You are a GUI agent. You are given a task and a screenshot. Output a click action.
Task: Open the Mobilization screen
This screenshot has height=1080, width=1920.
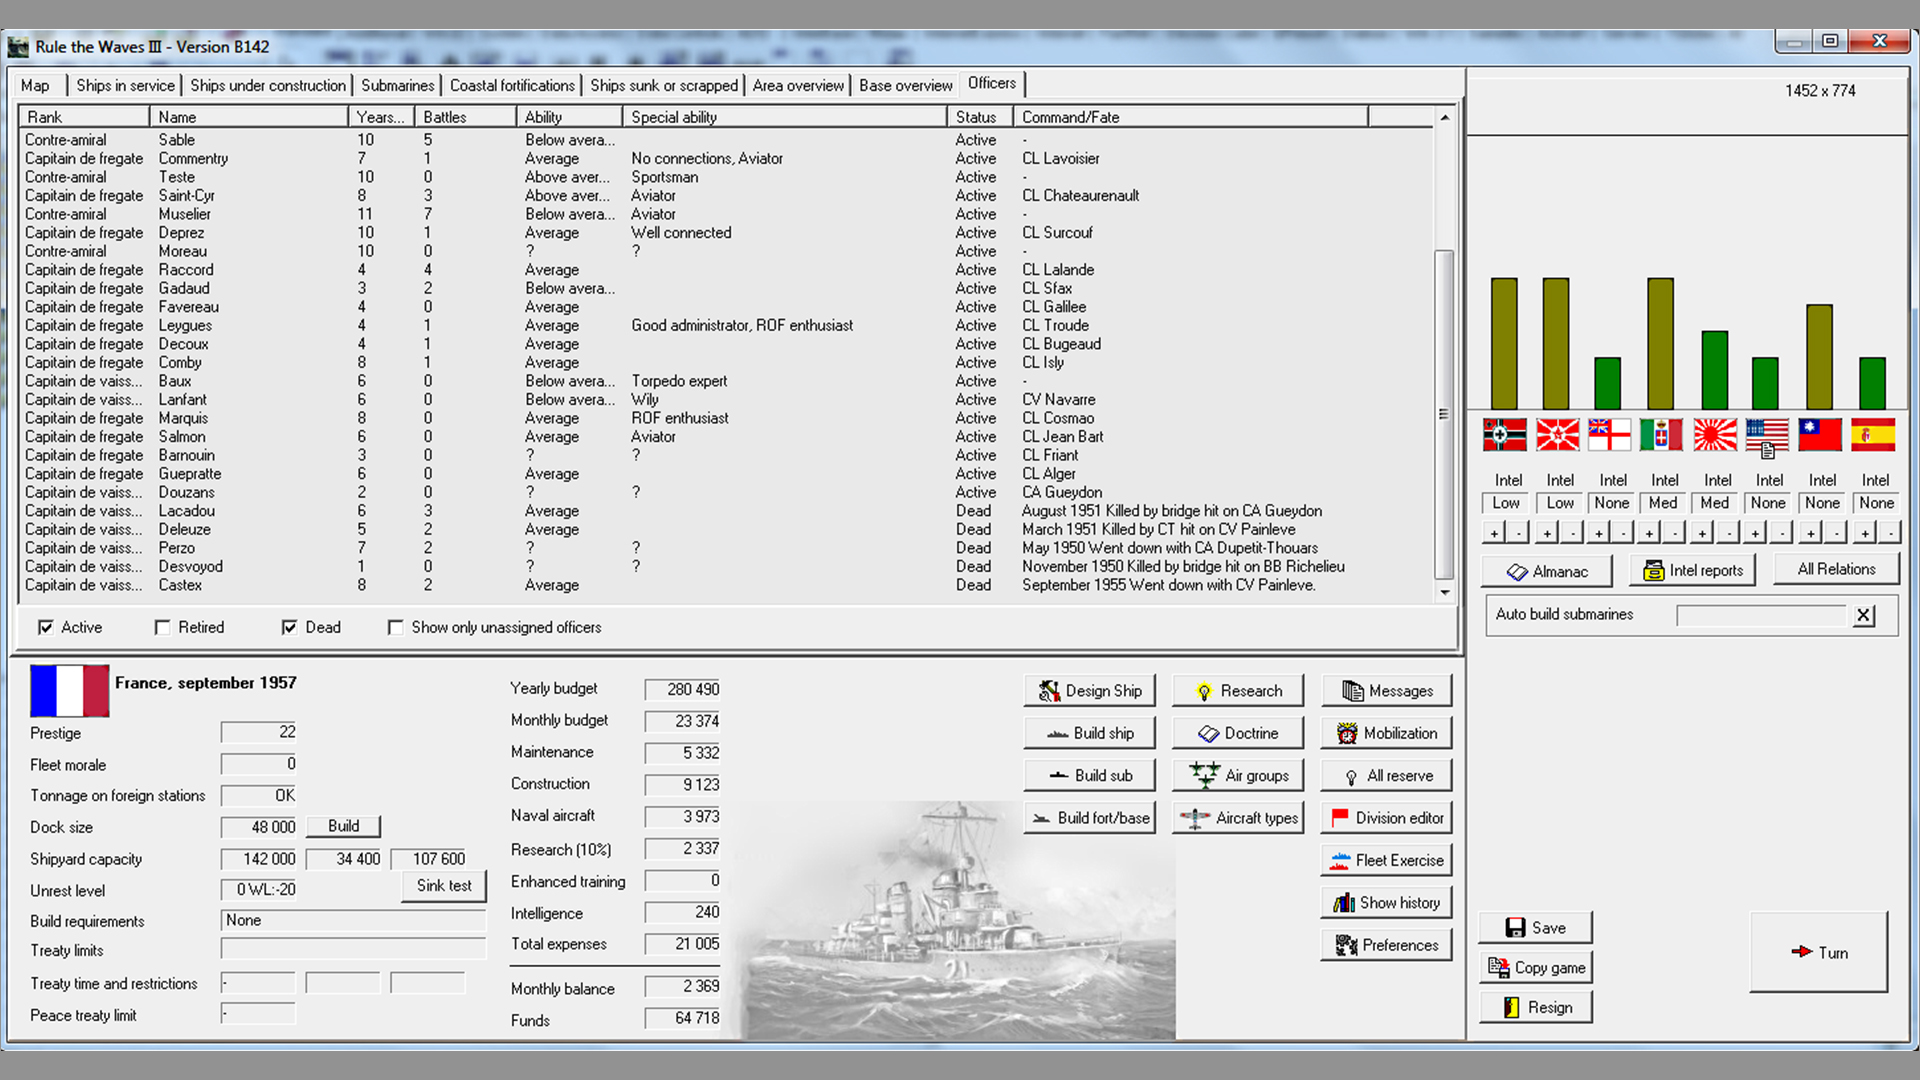click(1386, 733)
